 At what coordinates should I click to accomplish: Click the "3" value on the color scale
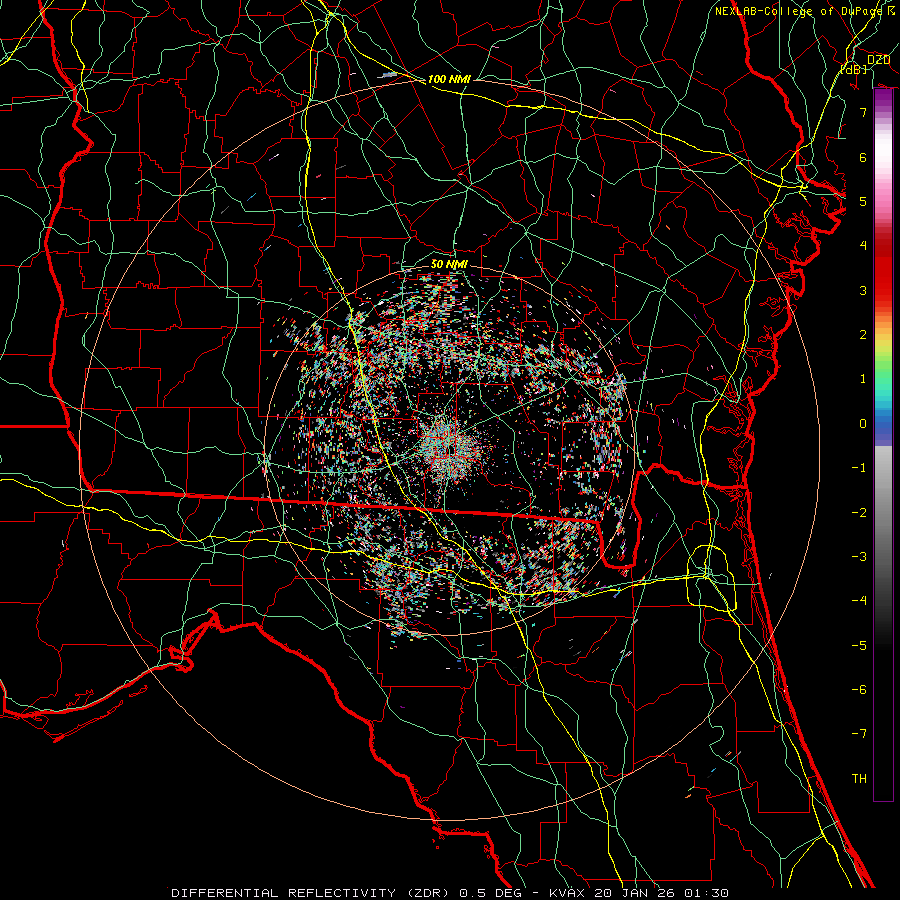(x=863, y=290)
